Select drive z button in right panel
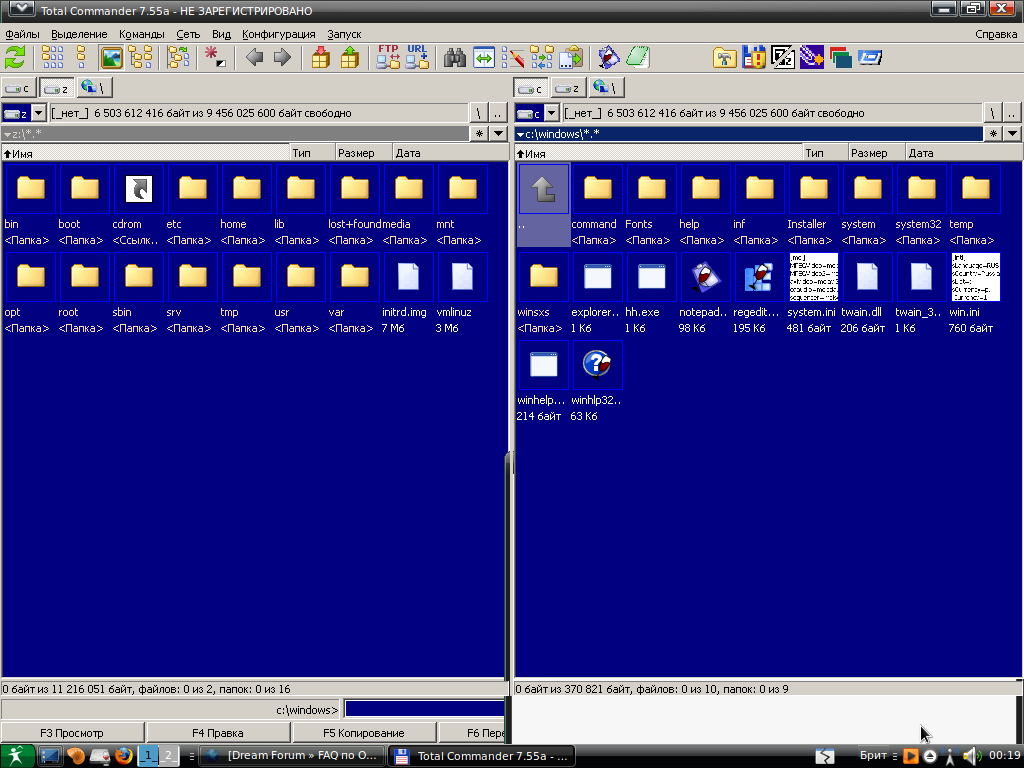Viewport: 1024px width, 768px height. pyautogui.click(x=569, y=88)
